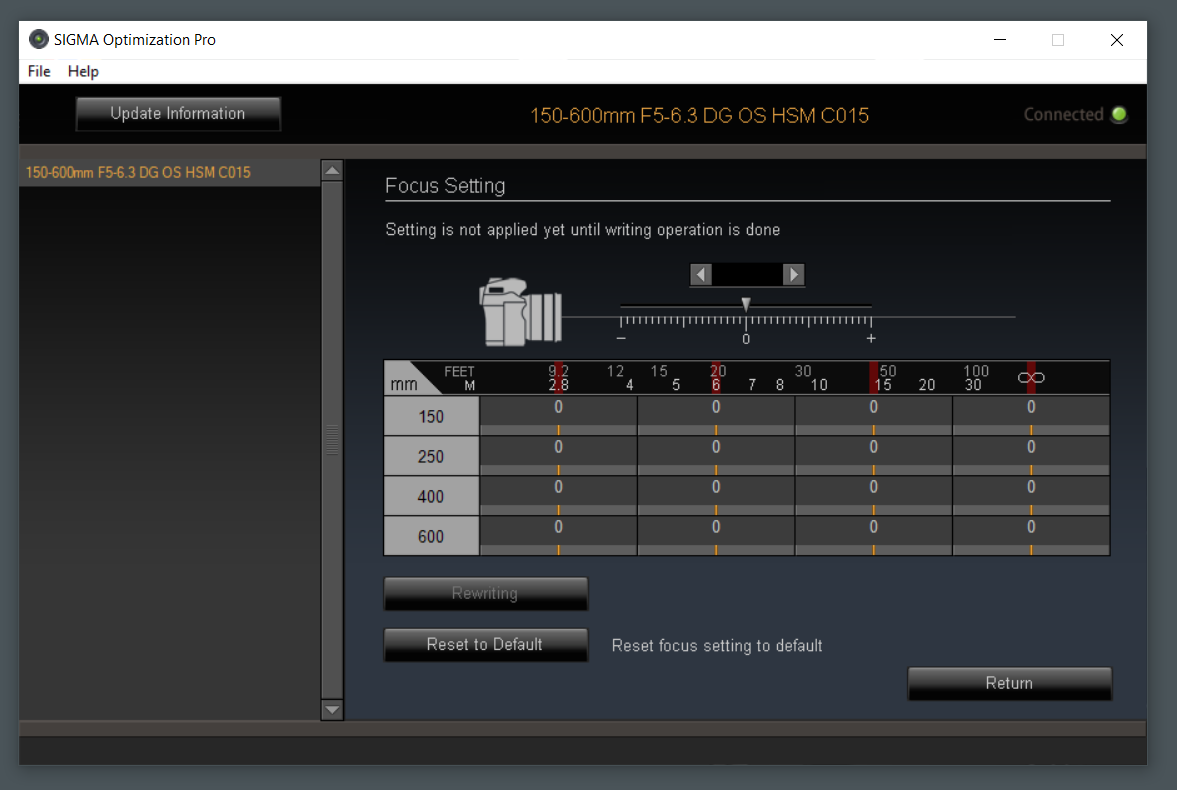The width and height of the screenshot is (1177, 790).
Task: Click the Focus Setting heading
Action: coord(445,185)
